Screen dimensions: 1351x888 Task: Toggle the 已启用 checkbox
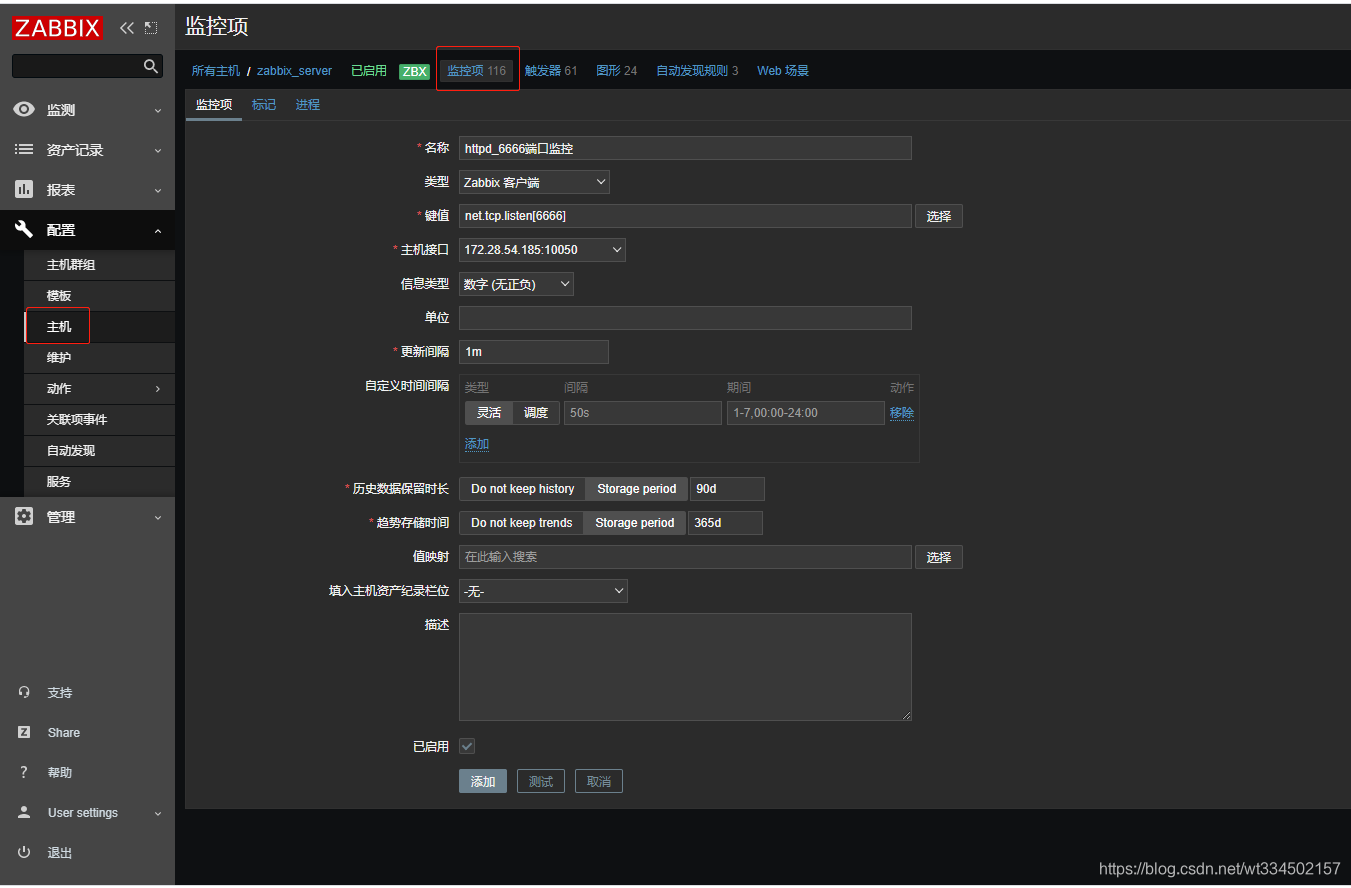467,746
